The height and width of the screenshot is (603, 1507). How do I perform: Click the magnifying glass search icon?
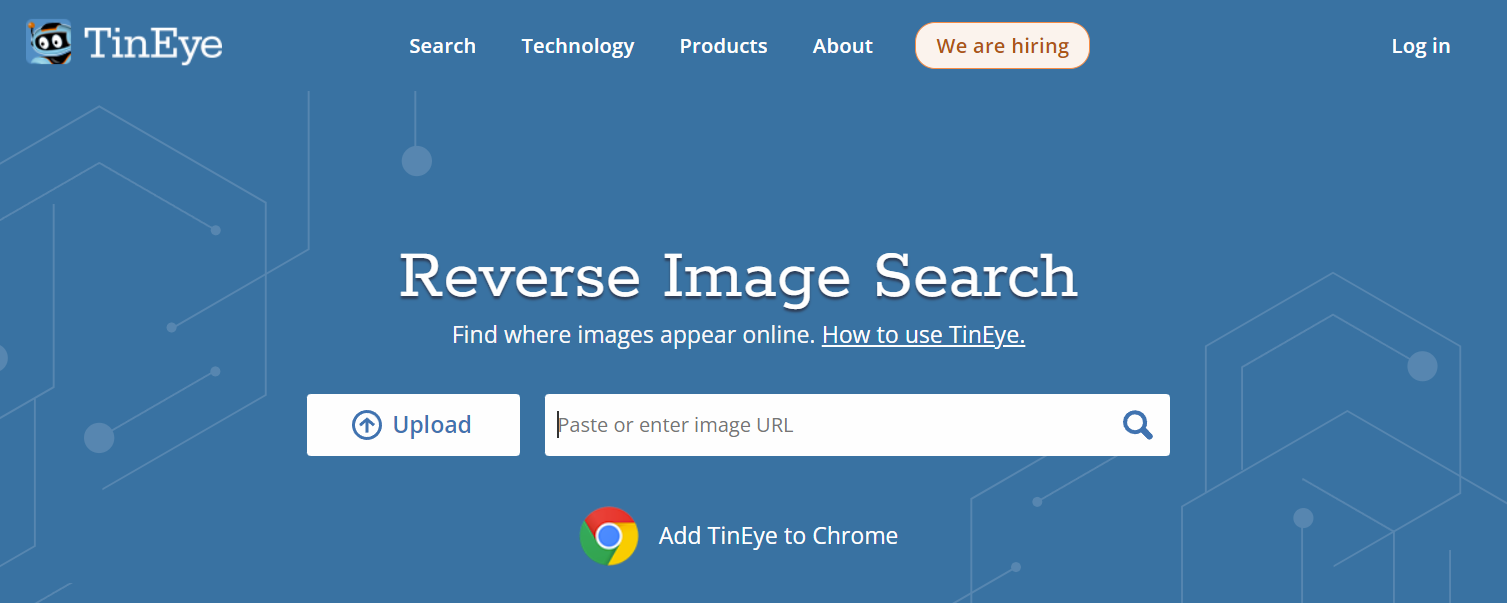1137,425
